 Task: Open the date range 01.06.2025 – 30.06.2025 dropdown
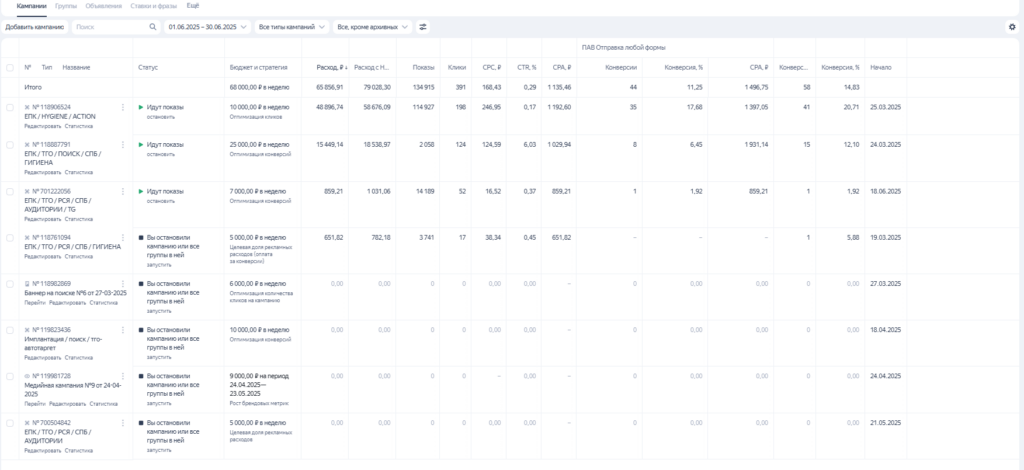(x=208, y=27)
